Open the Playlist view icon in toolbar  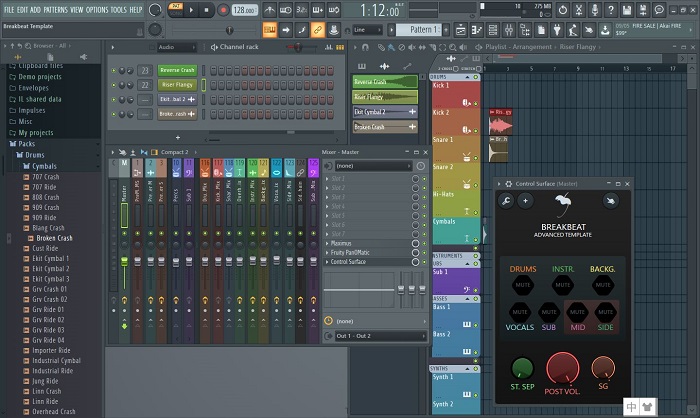click(460, 30)
